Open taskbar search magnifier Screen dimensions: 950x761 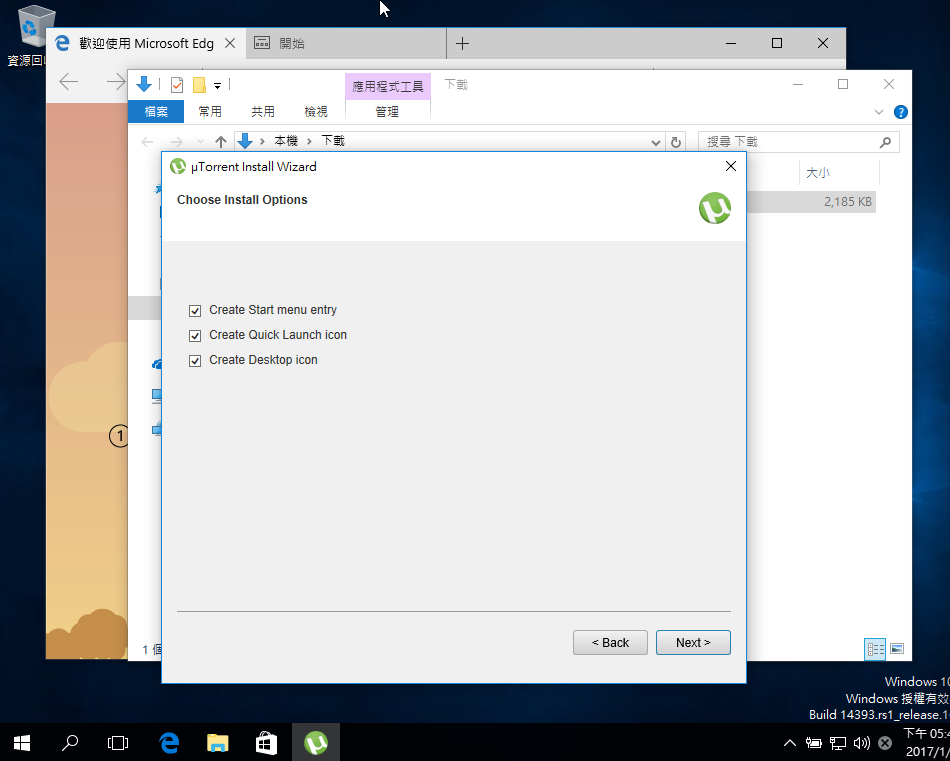point(70,742)
